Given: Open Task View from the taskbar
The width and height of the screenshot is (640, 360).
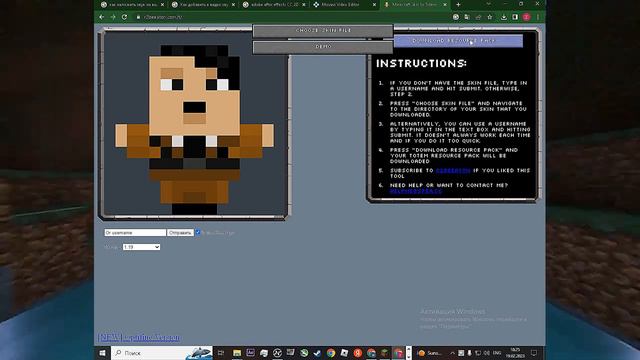Looking at the screenshot, I should coord(221,353).
